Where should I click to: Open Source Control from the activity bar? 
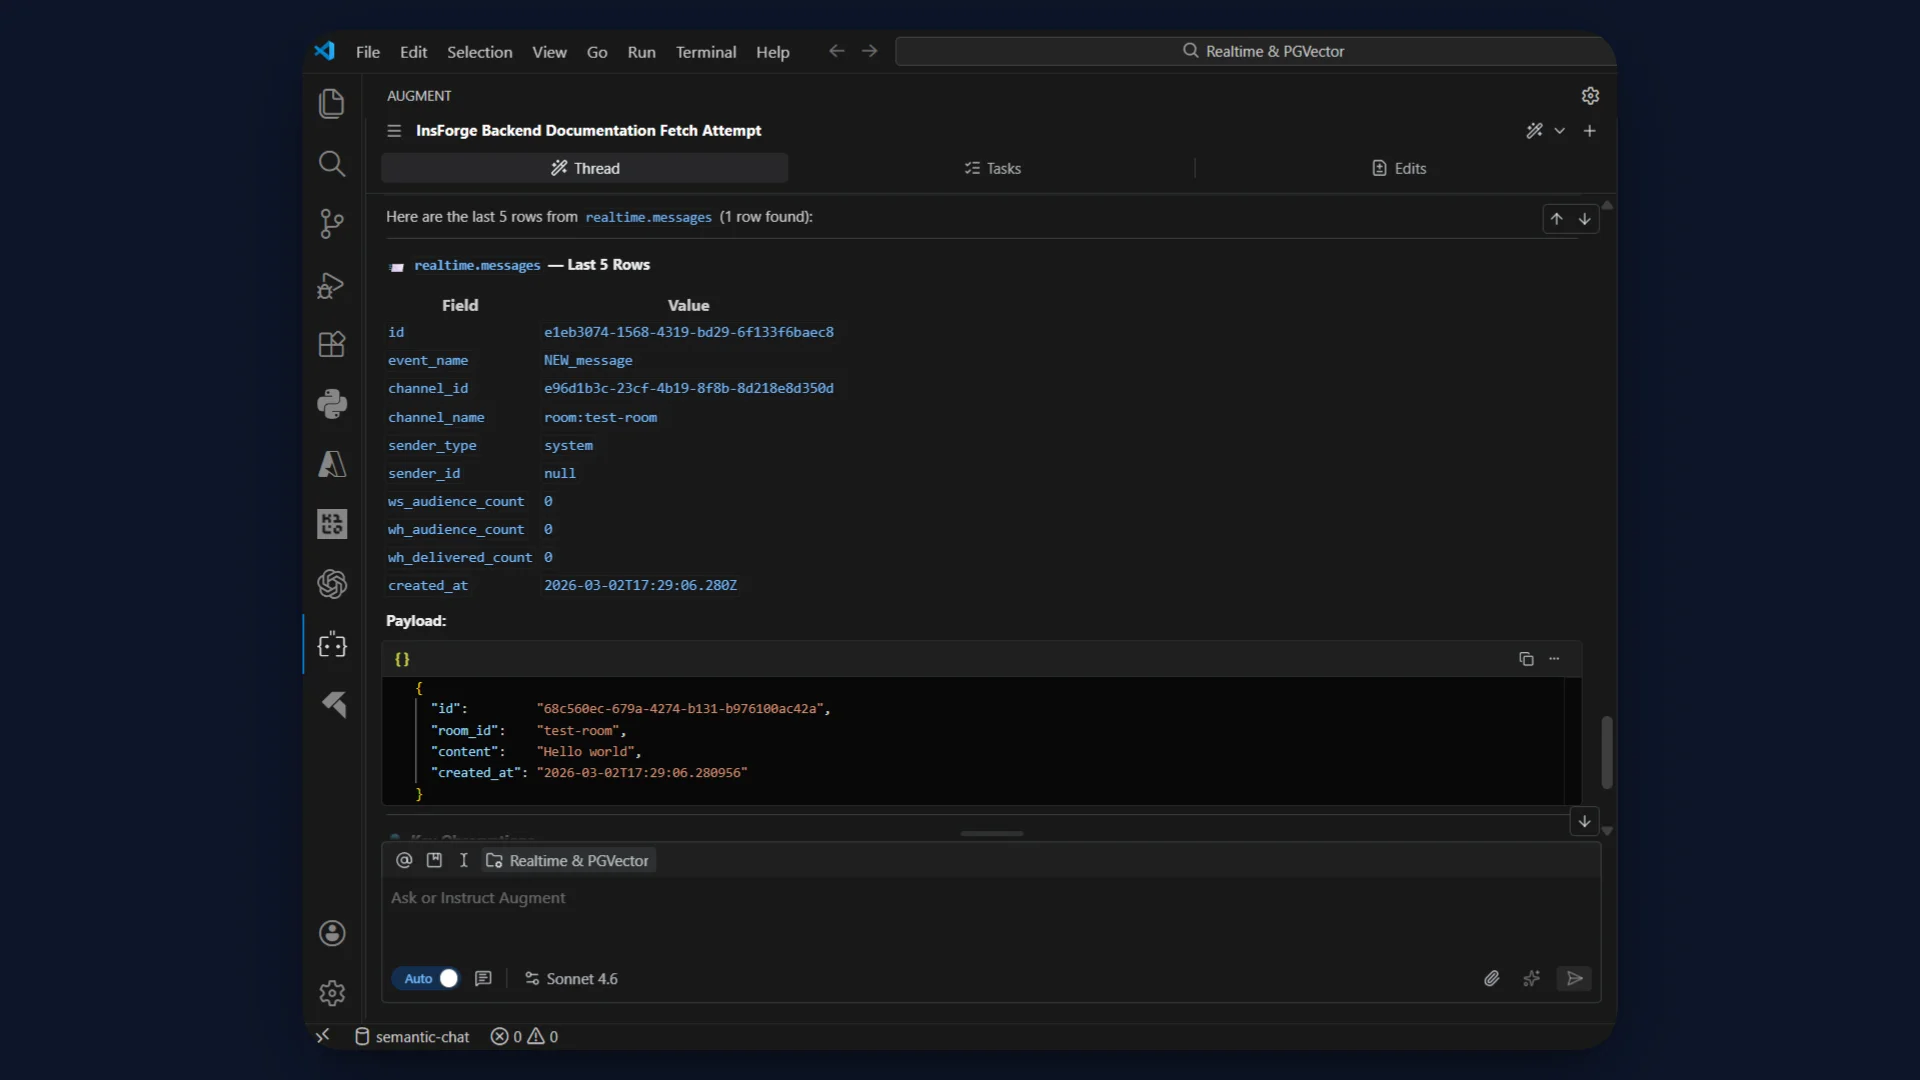point(331,224)
